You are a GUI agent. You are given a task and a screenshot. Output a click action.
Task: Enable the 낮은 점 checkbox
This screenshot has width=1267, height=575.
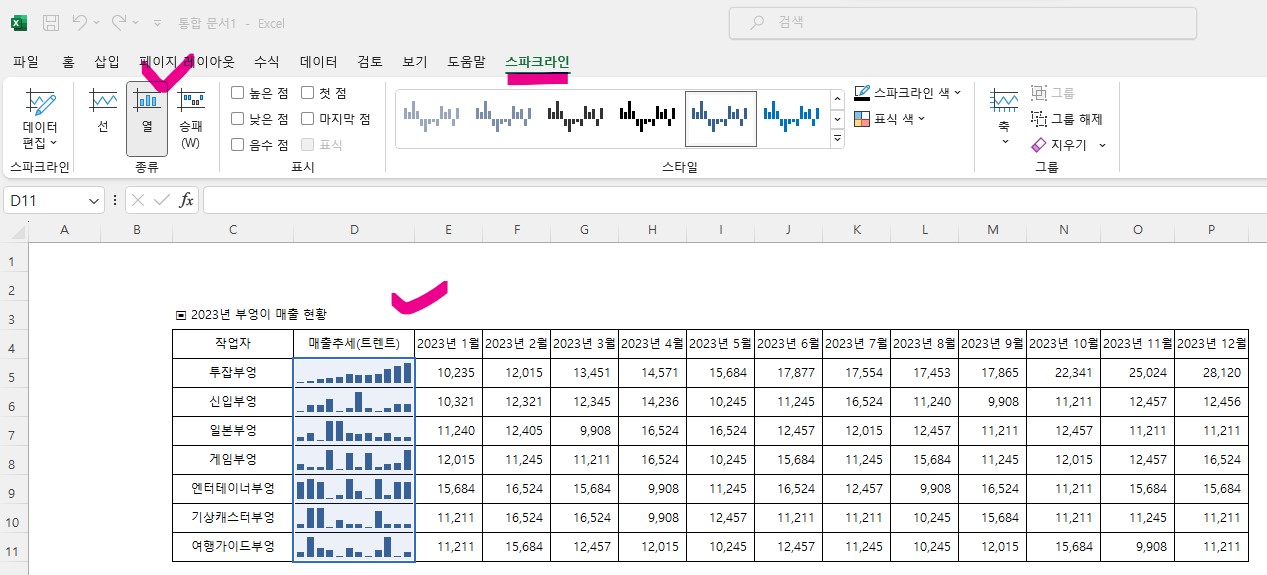[x=238, y=119]
